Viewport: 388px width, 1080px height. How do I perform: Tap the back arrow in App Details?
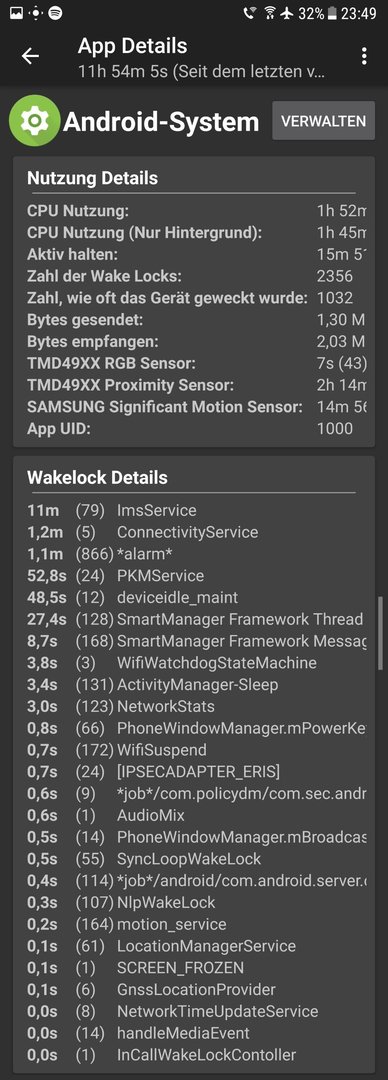(x=30, y=56)
